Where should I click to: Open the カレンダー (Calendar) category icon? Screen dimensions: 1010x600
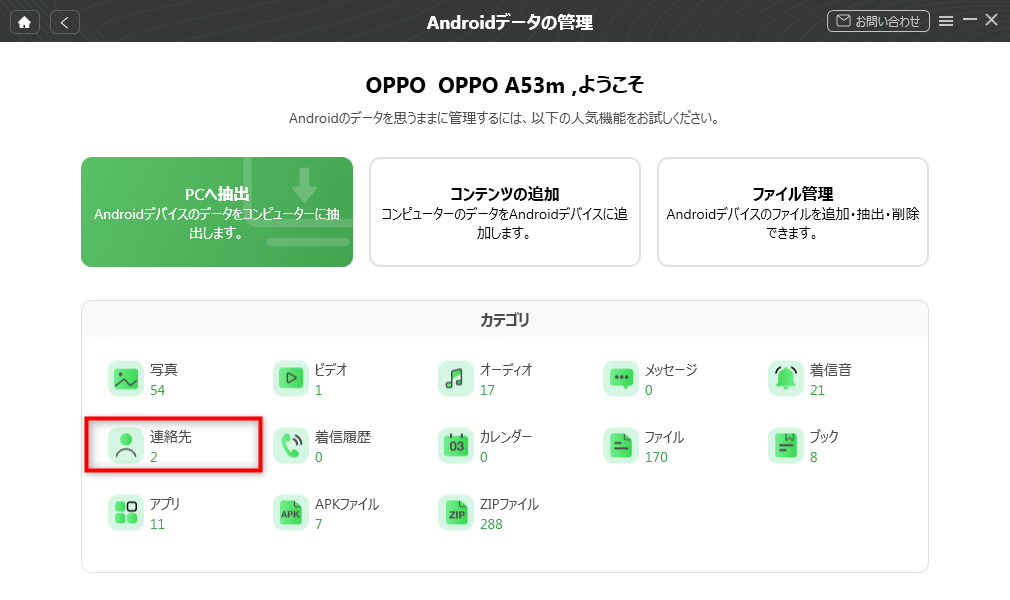tap(456, 446)
